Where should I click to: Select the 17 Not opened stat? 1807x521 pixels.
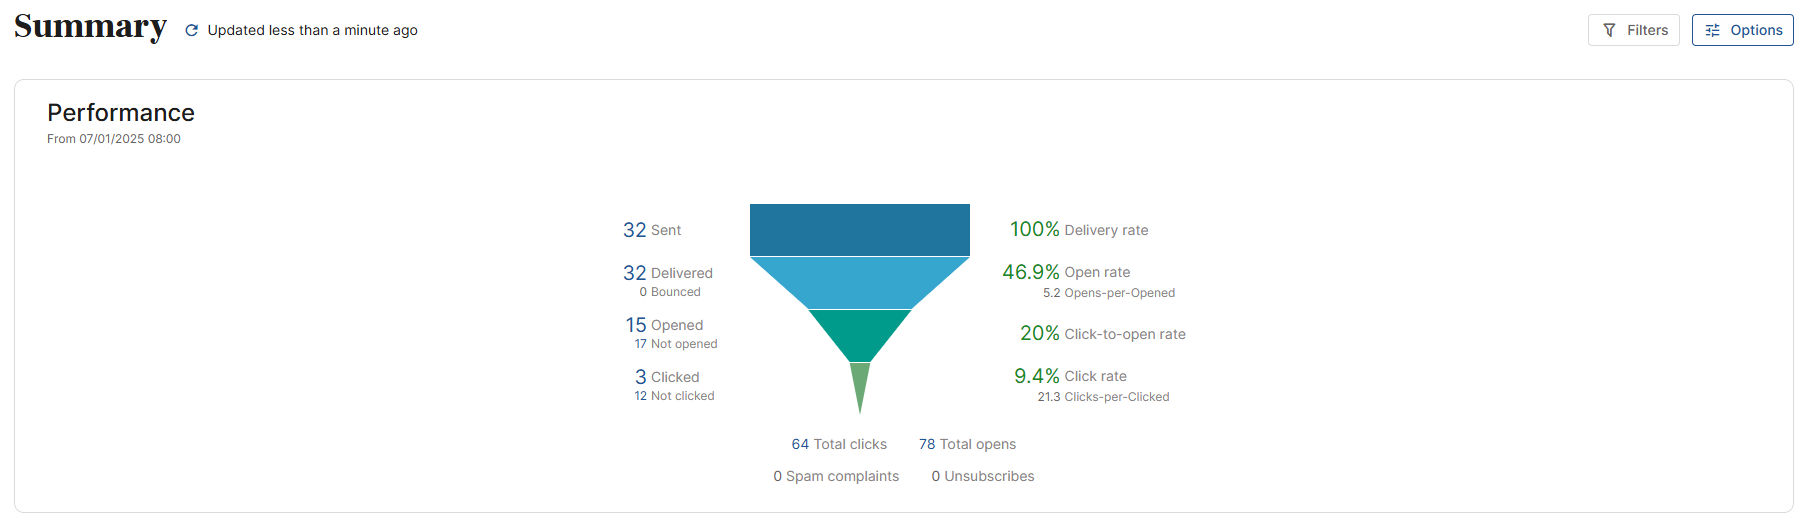(x=675, y=344)
